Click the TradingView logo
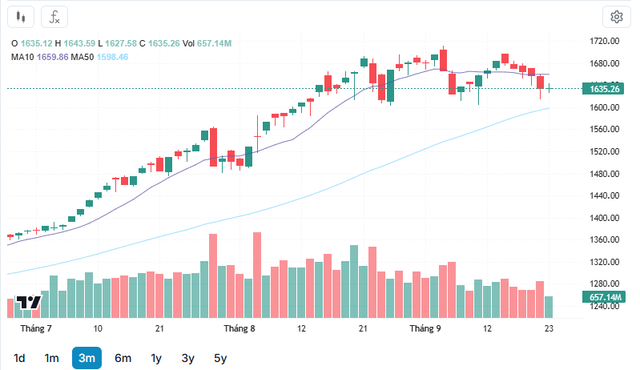Image resolution: width=640 pixels, height=370 pixels. (29, 302)
